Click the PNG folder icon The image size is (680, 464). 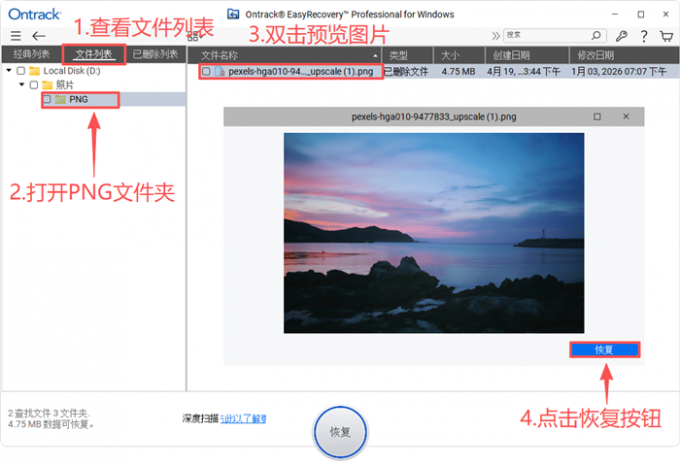pos(60,100)
